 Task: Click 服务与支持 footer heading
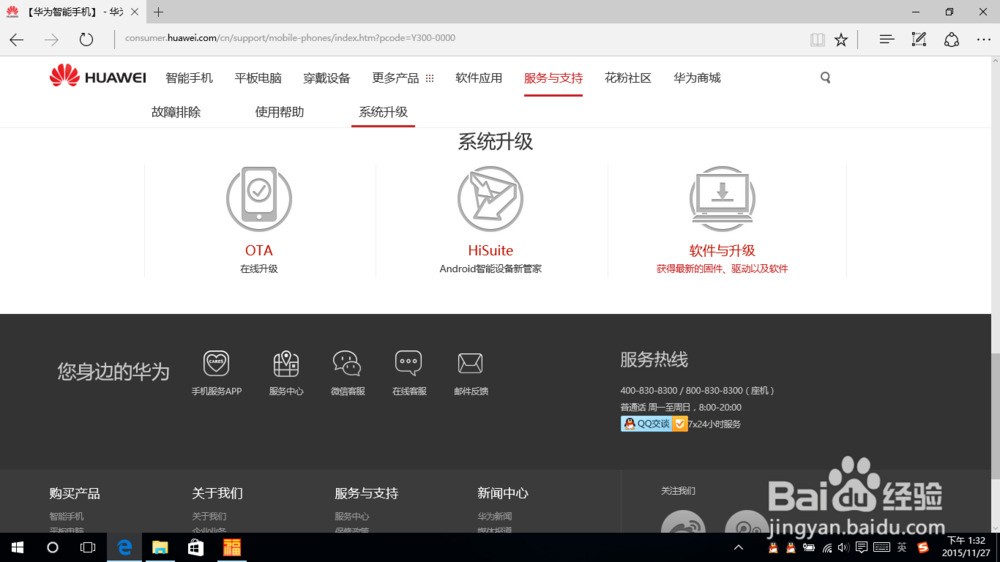click(366, 493)
